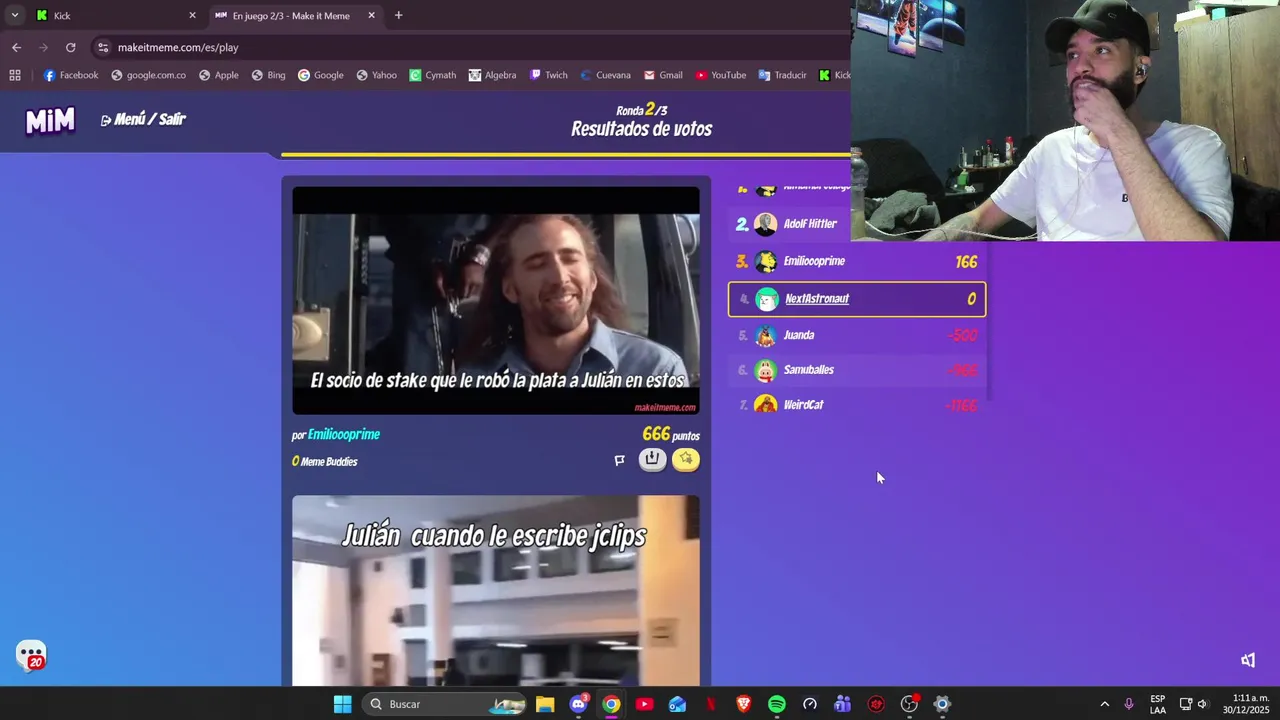Open the Windows Start menu
1280x720 pixels.
pyautogui.click(x=342, y=704)
